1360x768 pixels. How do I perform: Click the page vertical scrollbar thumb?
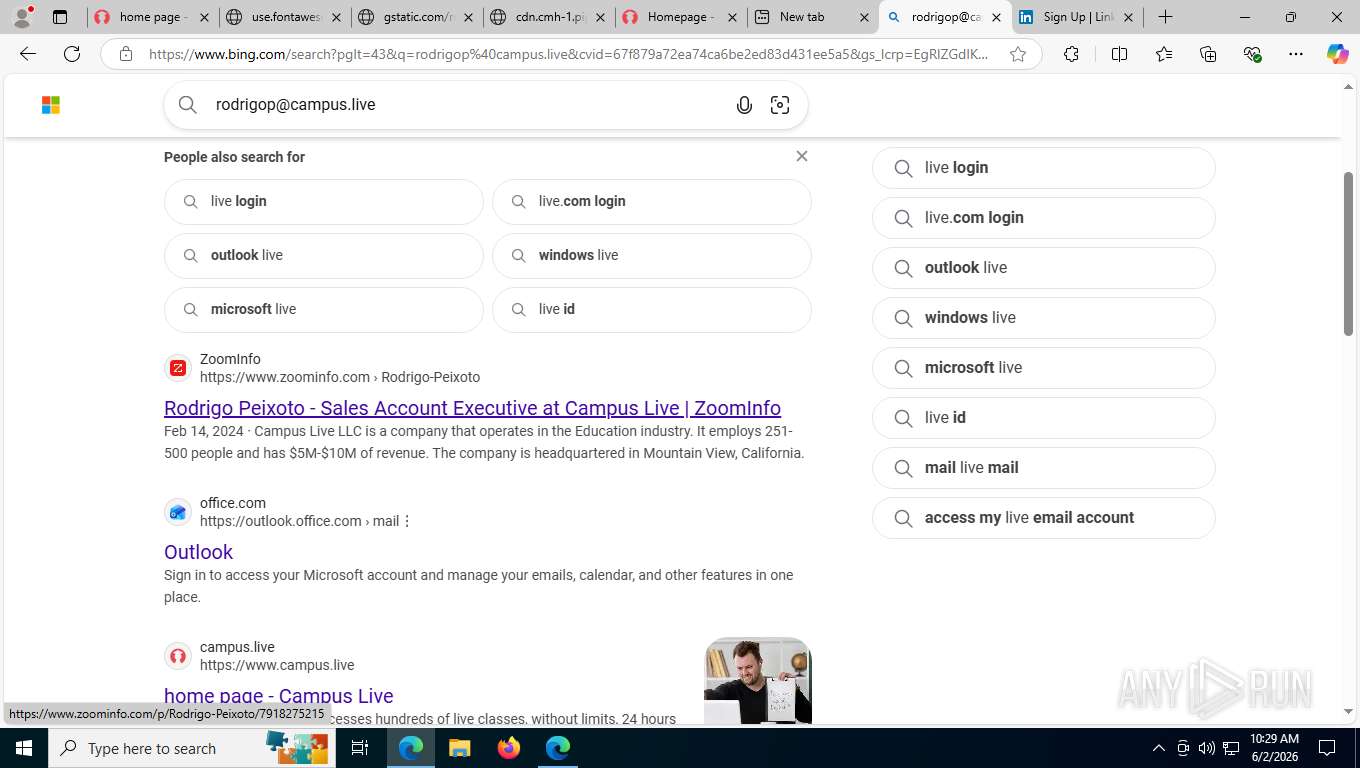(x=1348, y=254)
